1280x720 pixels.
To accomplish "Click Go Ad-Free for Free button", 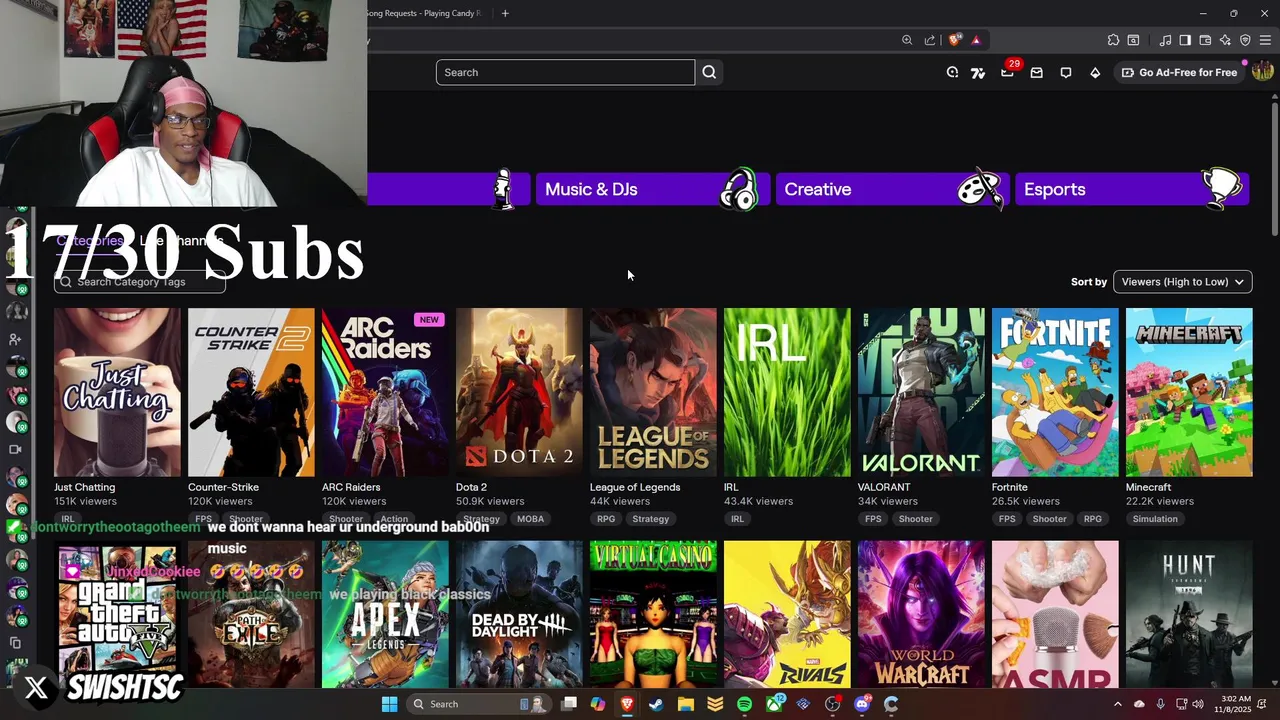I will tap(1179, 73).
